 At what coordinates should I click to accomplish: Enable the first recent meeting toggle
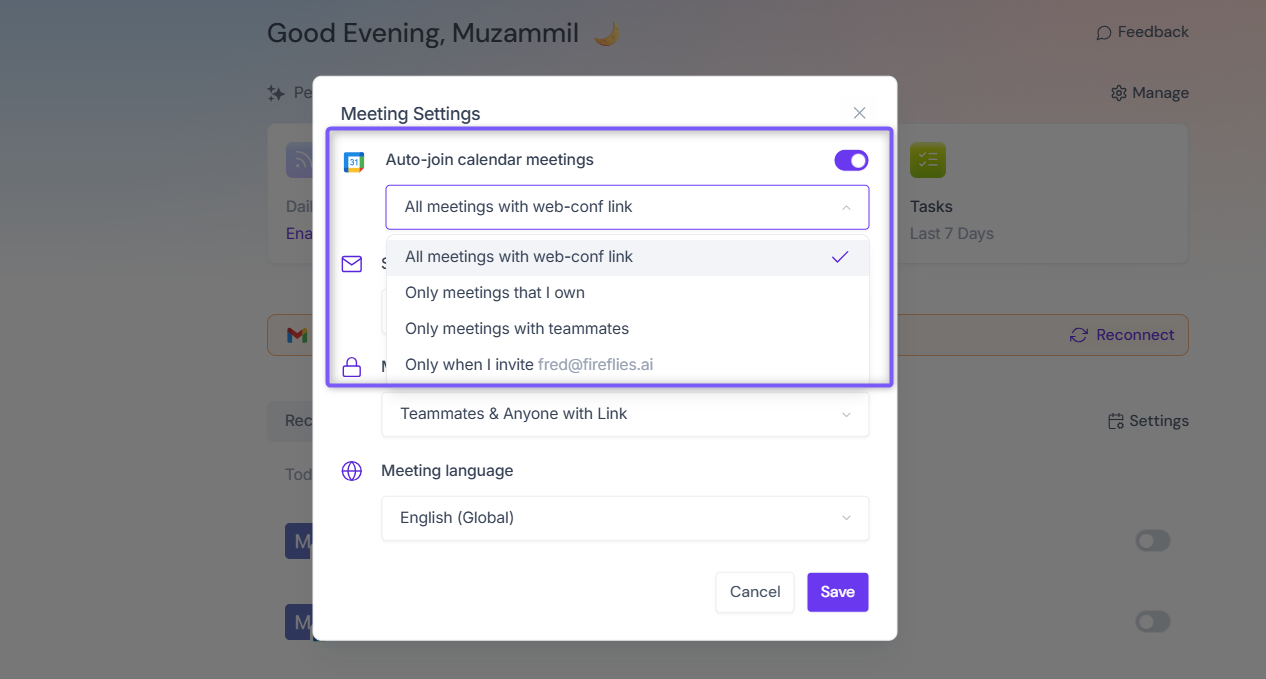1152,541
